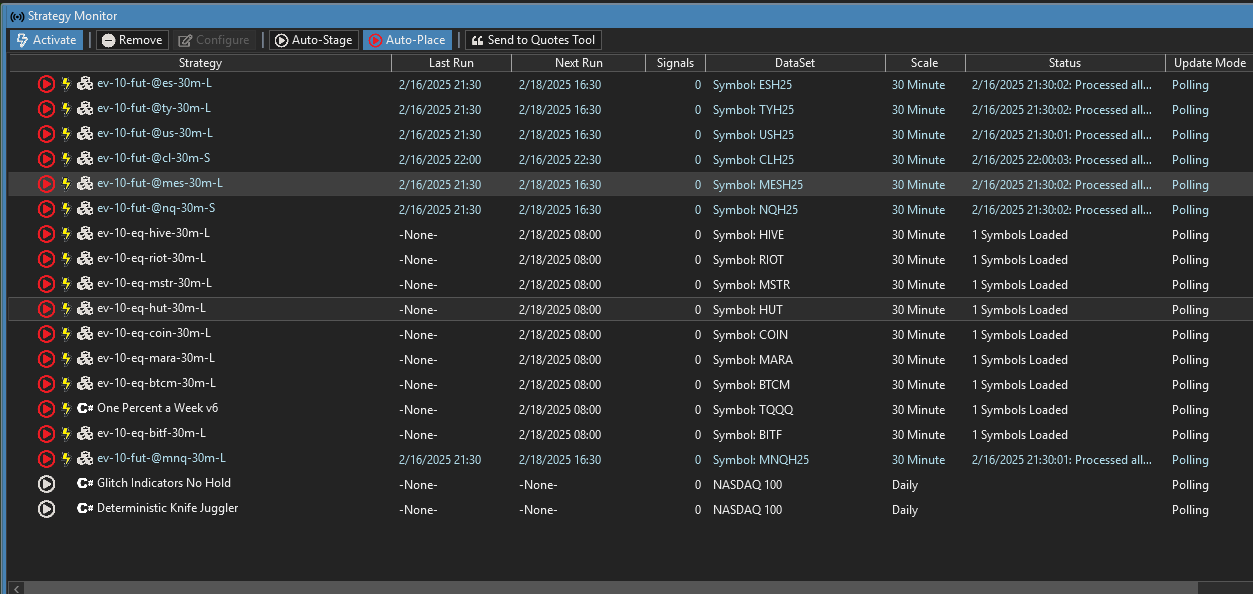Screen dimensions: 1253x594
Task: Click the Strategy Monitor title bar icon
Action: coord(17,16)
